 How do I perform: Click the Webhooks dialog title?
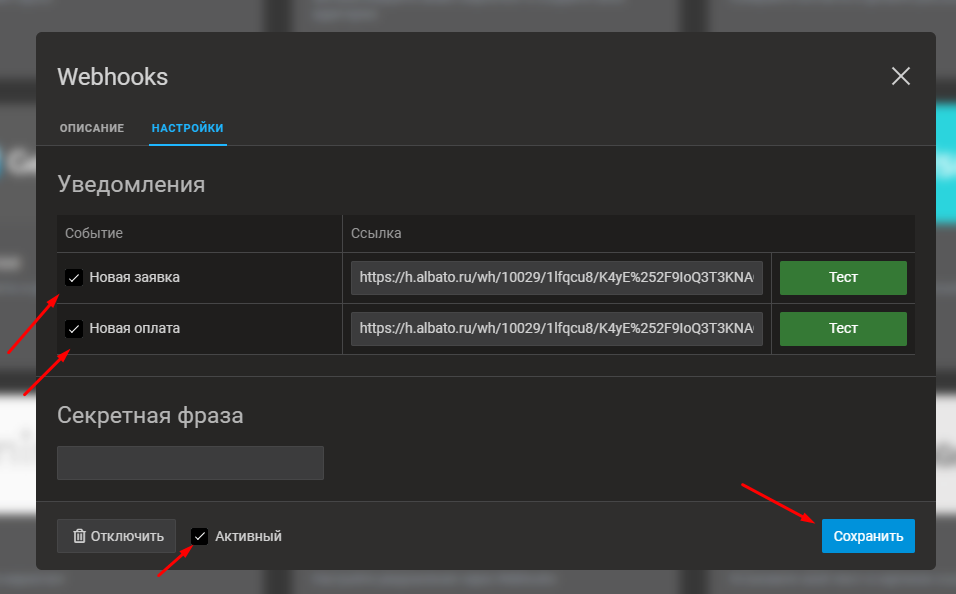(113, 77)
